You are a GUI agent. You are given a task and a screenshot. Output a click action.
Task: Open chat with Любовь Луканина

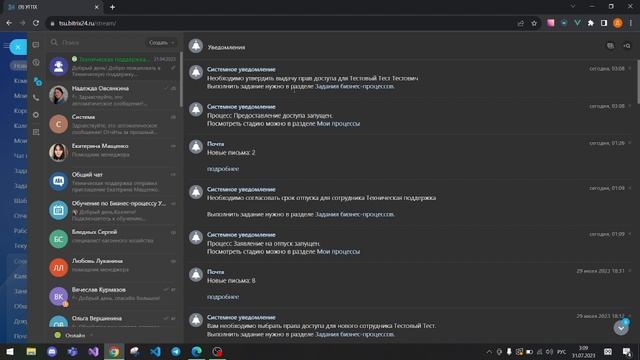tap(113, 267)
